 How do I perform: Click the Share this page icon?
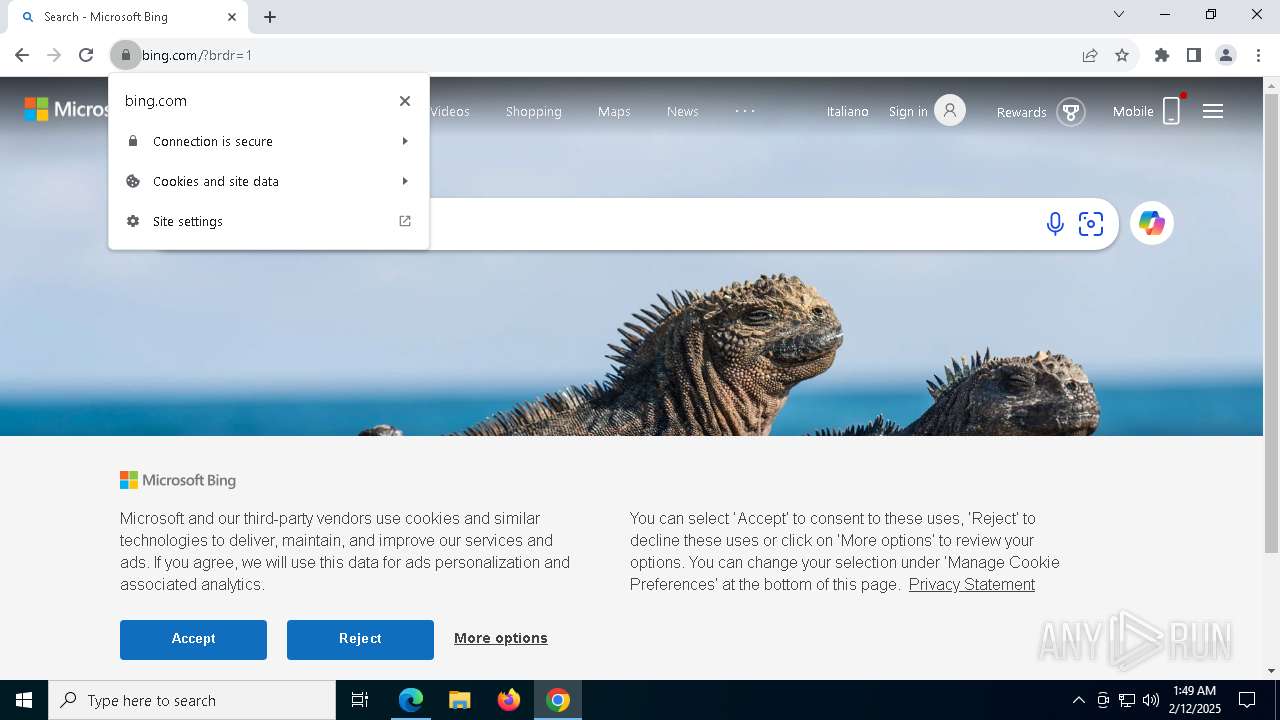[x=1090, y=55]
